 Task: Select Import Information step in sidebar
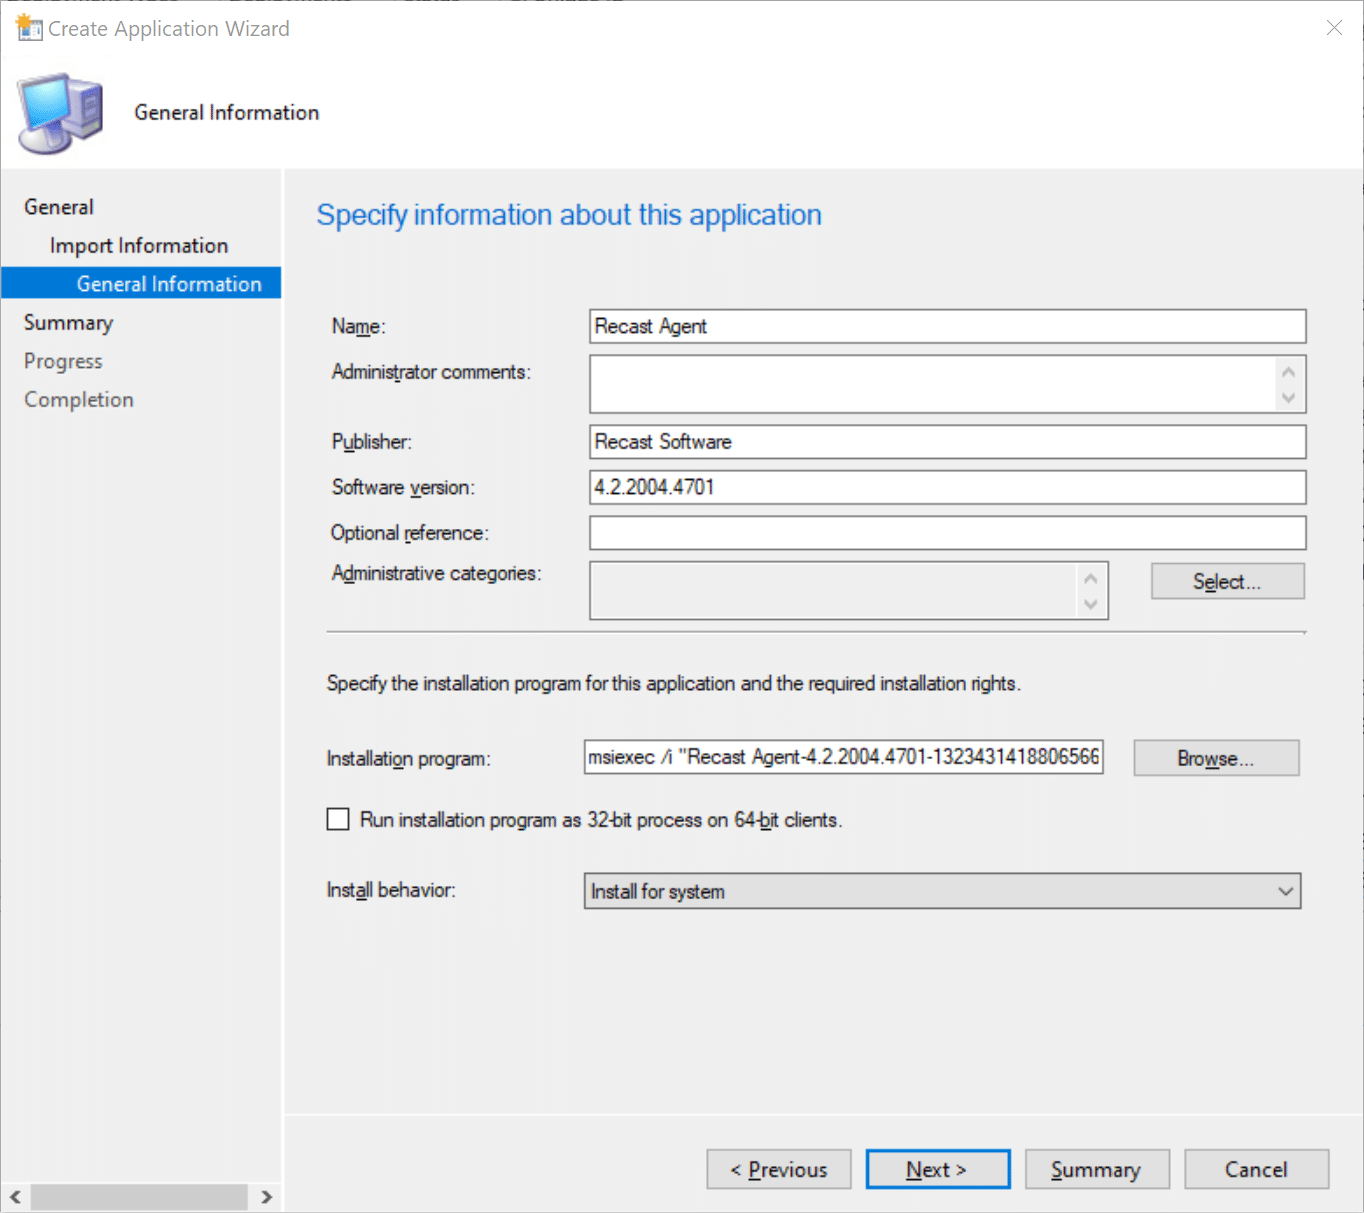click(x=139, y=246)
